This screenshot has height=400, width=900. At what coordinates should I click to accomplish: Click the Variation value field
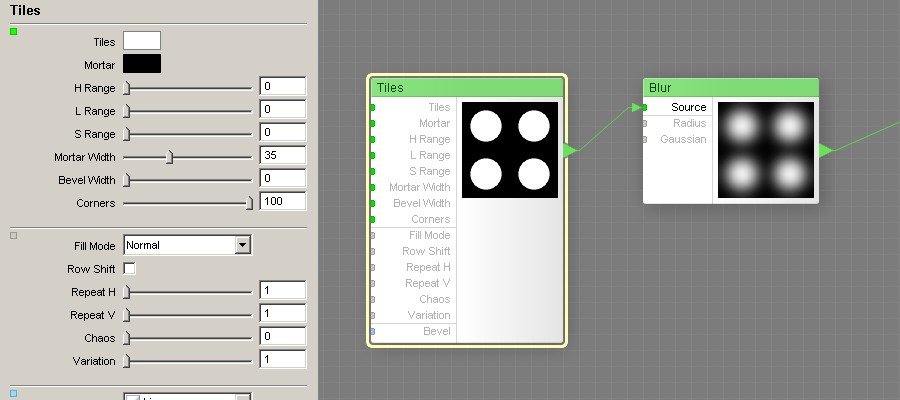point(282,360)
